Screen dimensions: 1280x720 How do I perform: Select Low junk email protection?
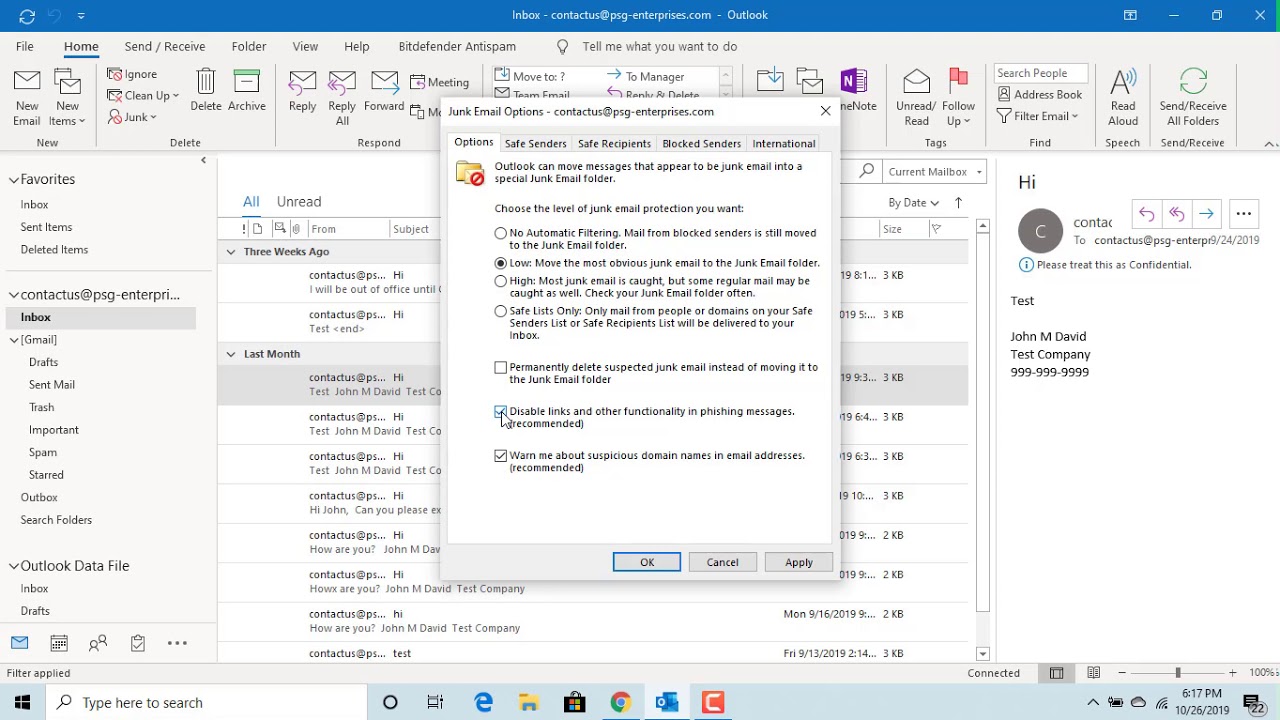tap(501, 263)
